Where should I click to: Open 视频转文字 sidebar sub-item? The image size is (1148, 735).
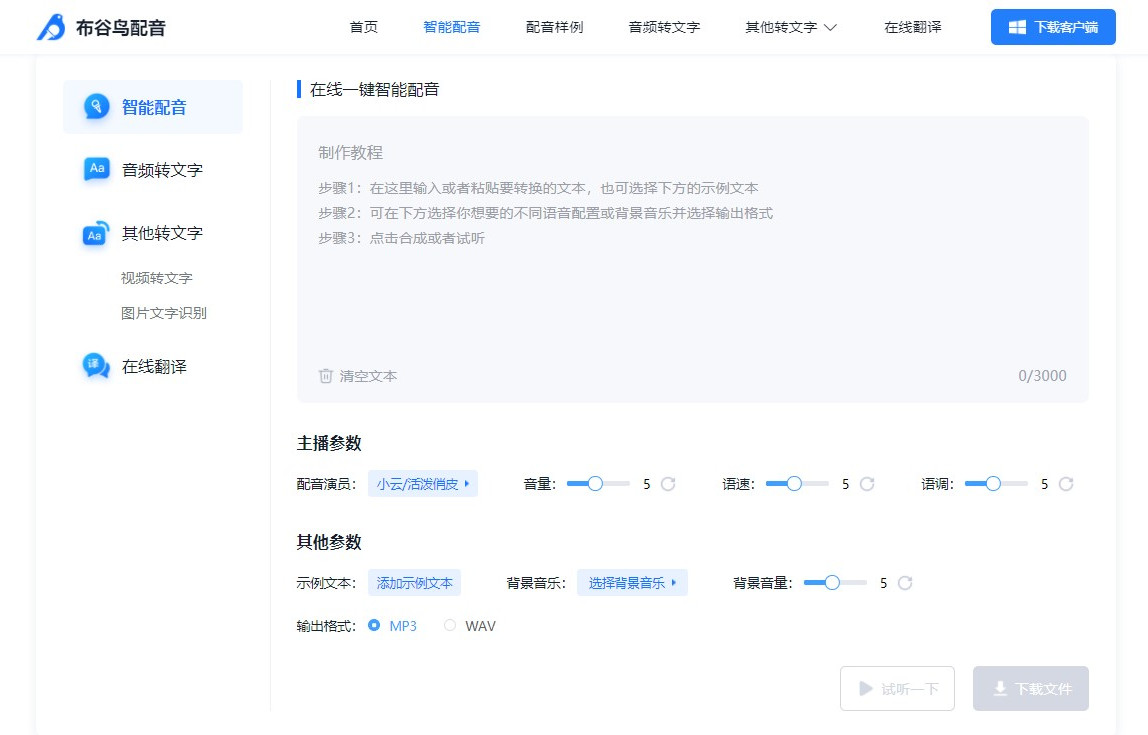[157, 278]
